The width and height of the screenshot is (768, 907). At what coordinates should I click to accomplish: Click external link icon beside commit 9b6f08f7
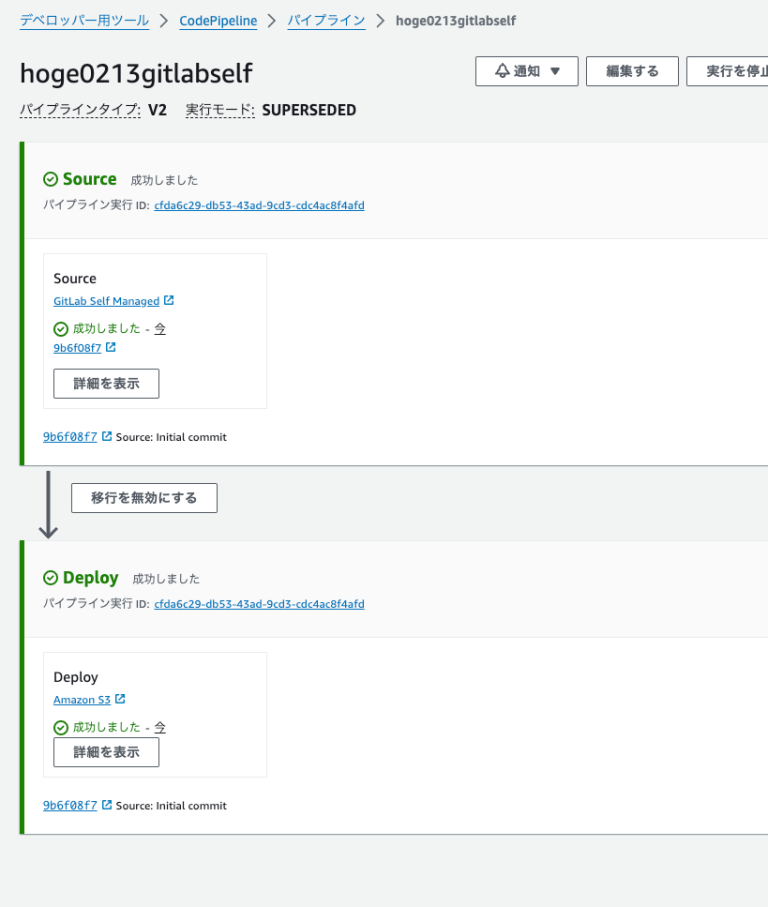[x=113, y=348]
